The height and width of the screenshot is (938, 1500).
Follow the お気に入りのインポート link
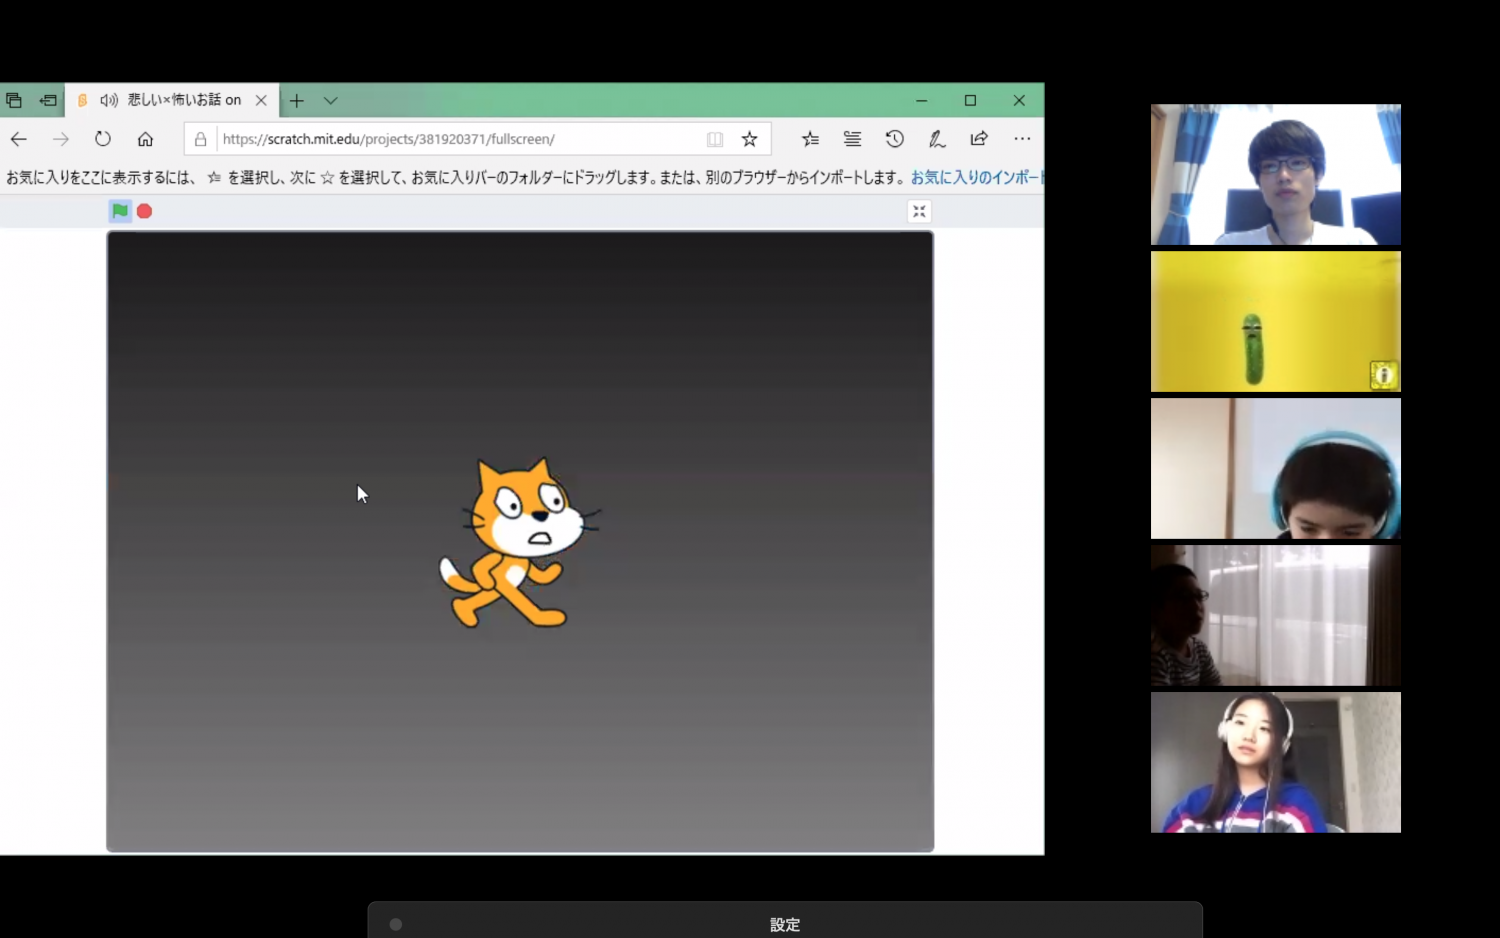975,176
